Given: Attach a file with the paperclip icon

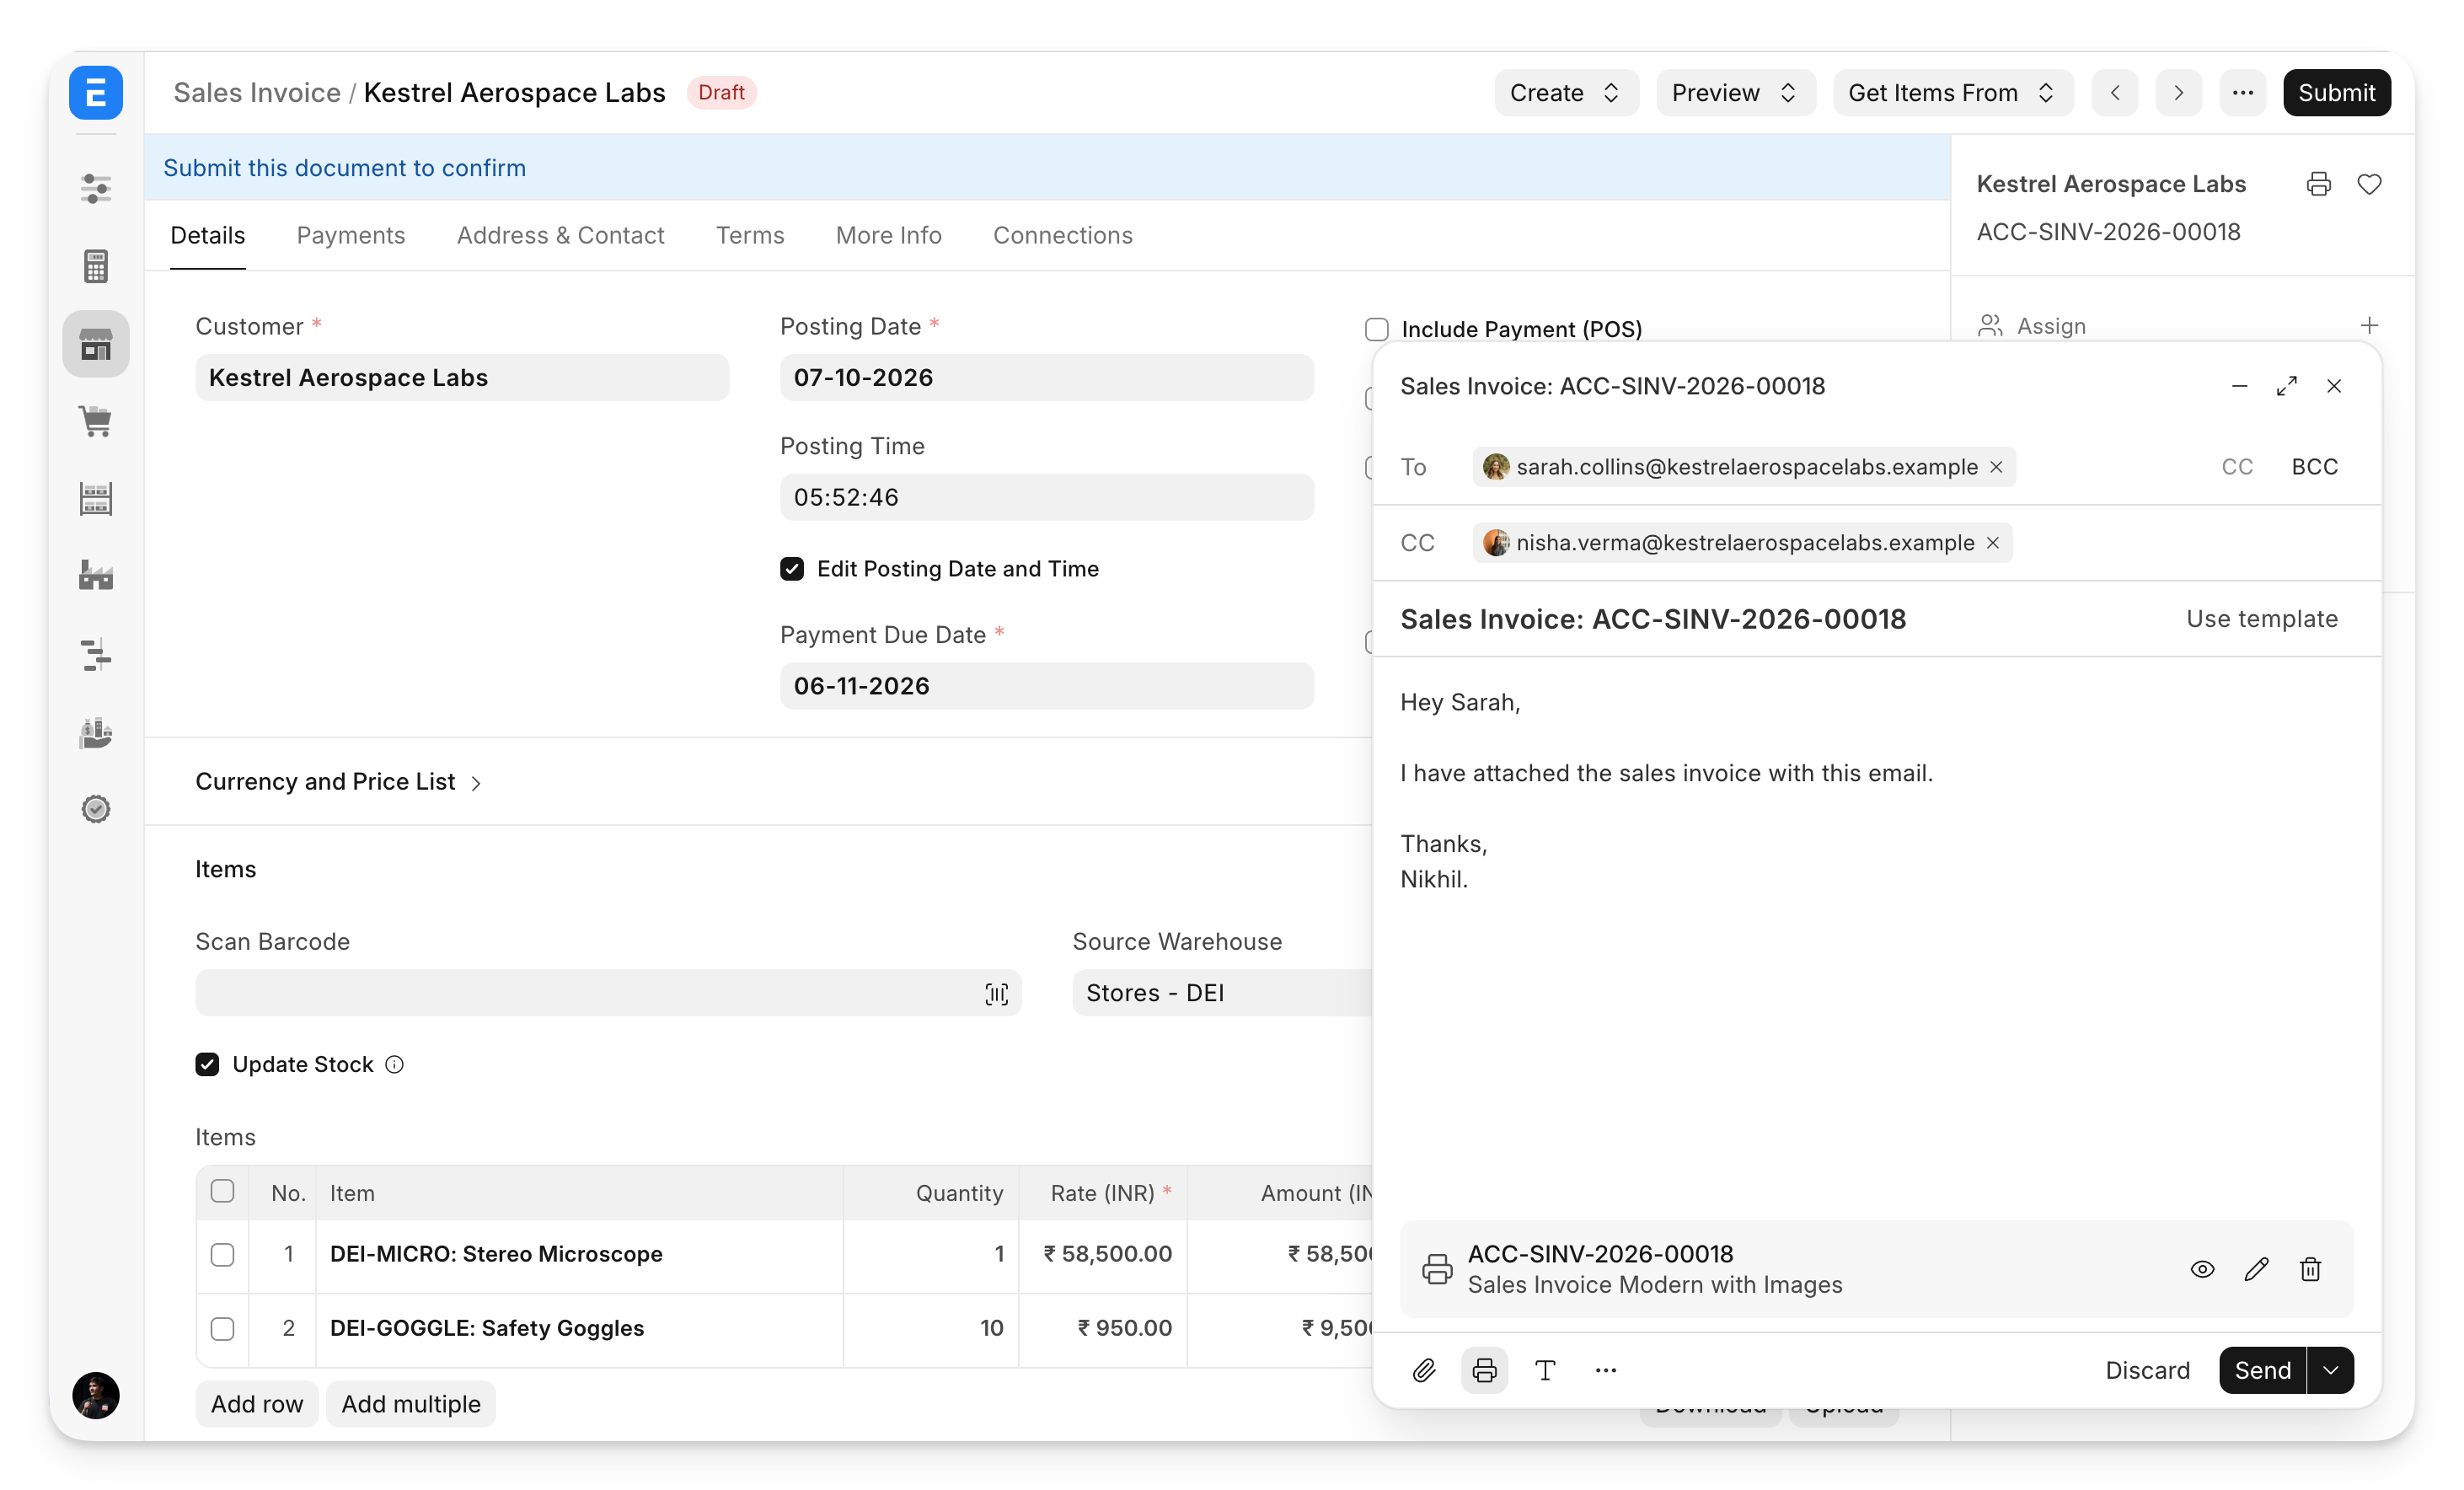Looking at the screenshot, I should (x=1424, y=1370).
